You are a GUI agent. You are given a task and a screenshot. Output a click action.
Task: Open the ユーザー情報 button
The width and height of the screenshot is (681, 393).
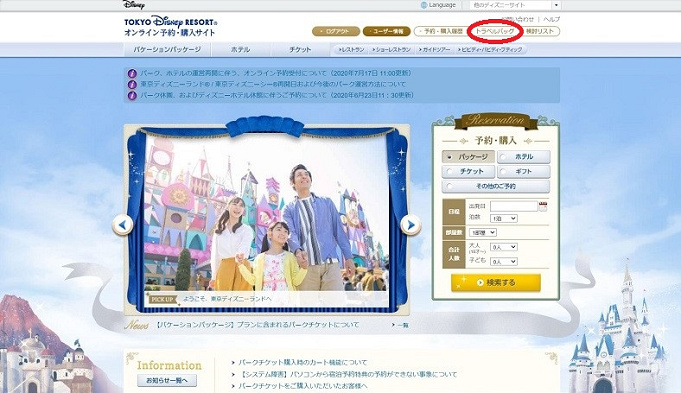[387, 31]
